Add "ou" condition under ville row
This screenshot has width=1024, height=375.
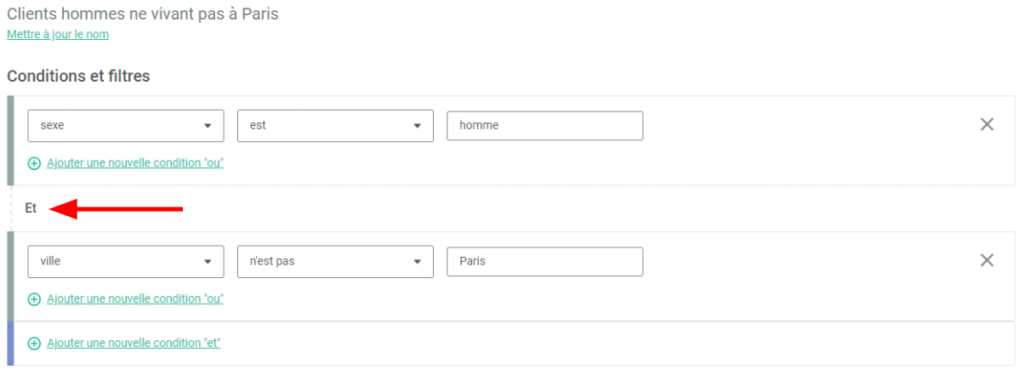point(135,299)
